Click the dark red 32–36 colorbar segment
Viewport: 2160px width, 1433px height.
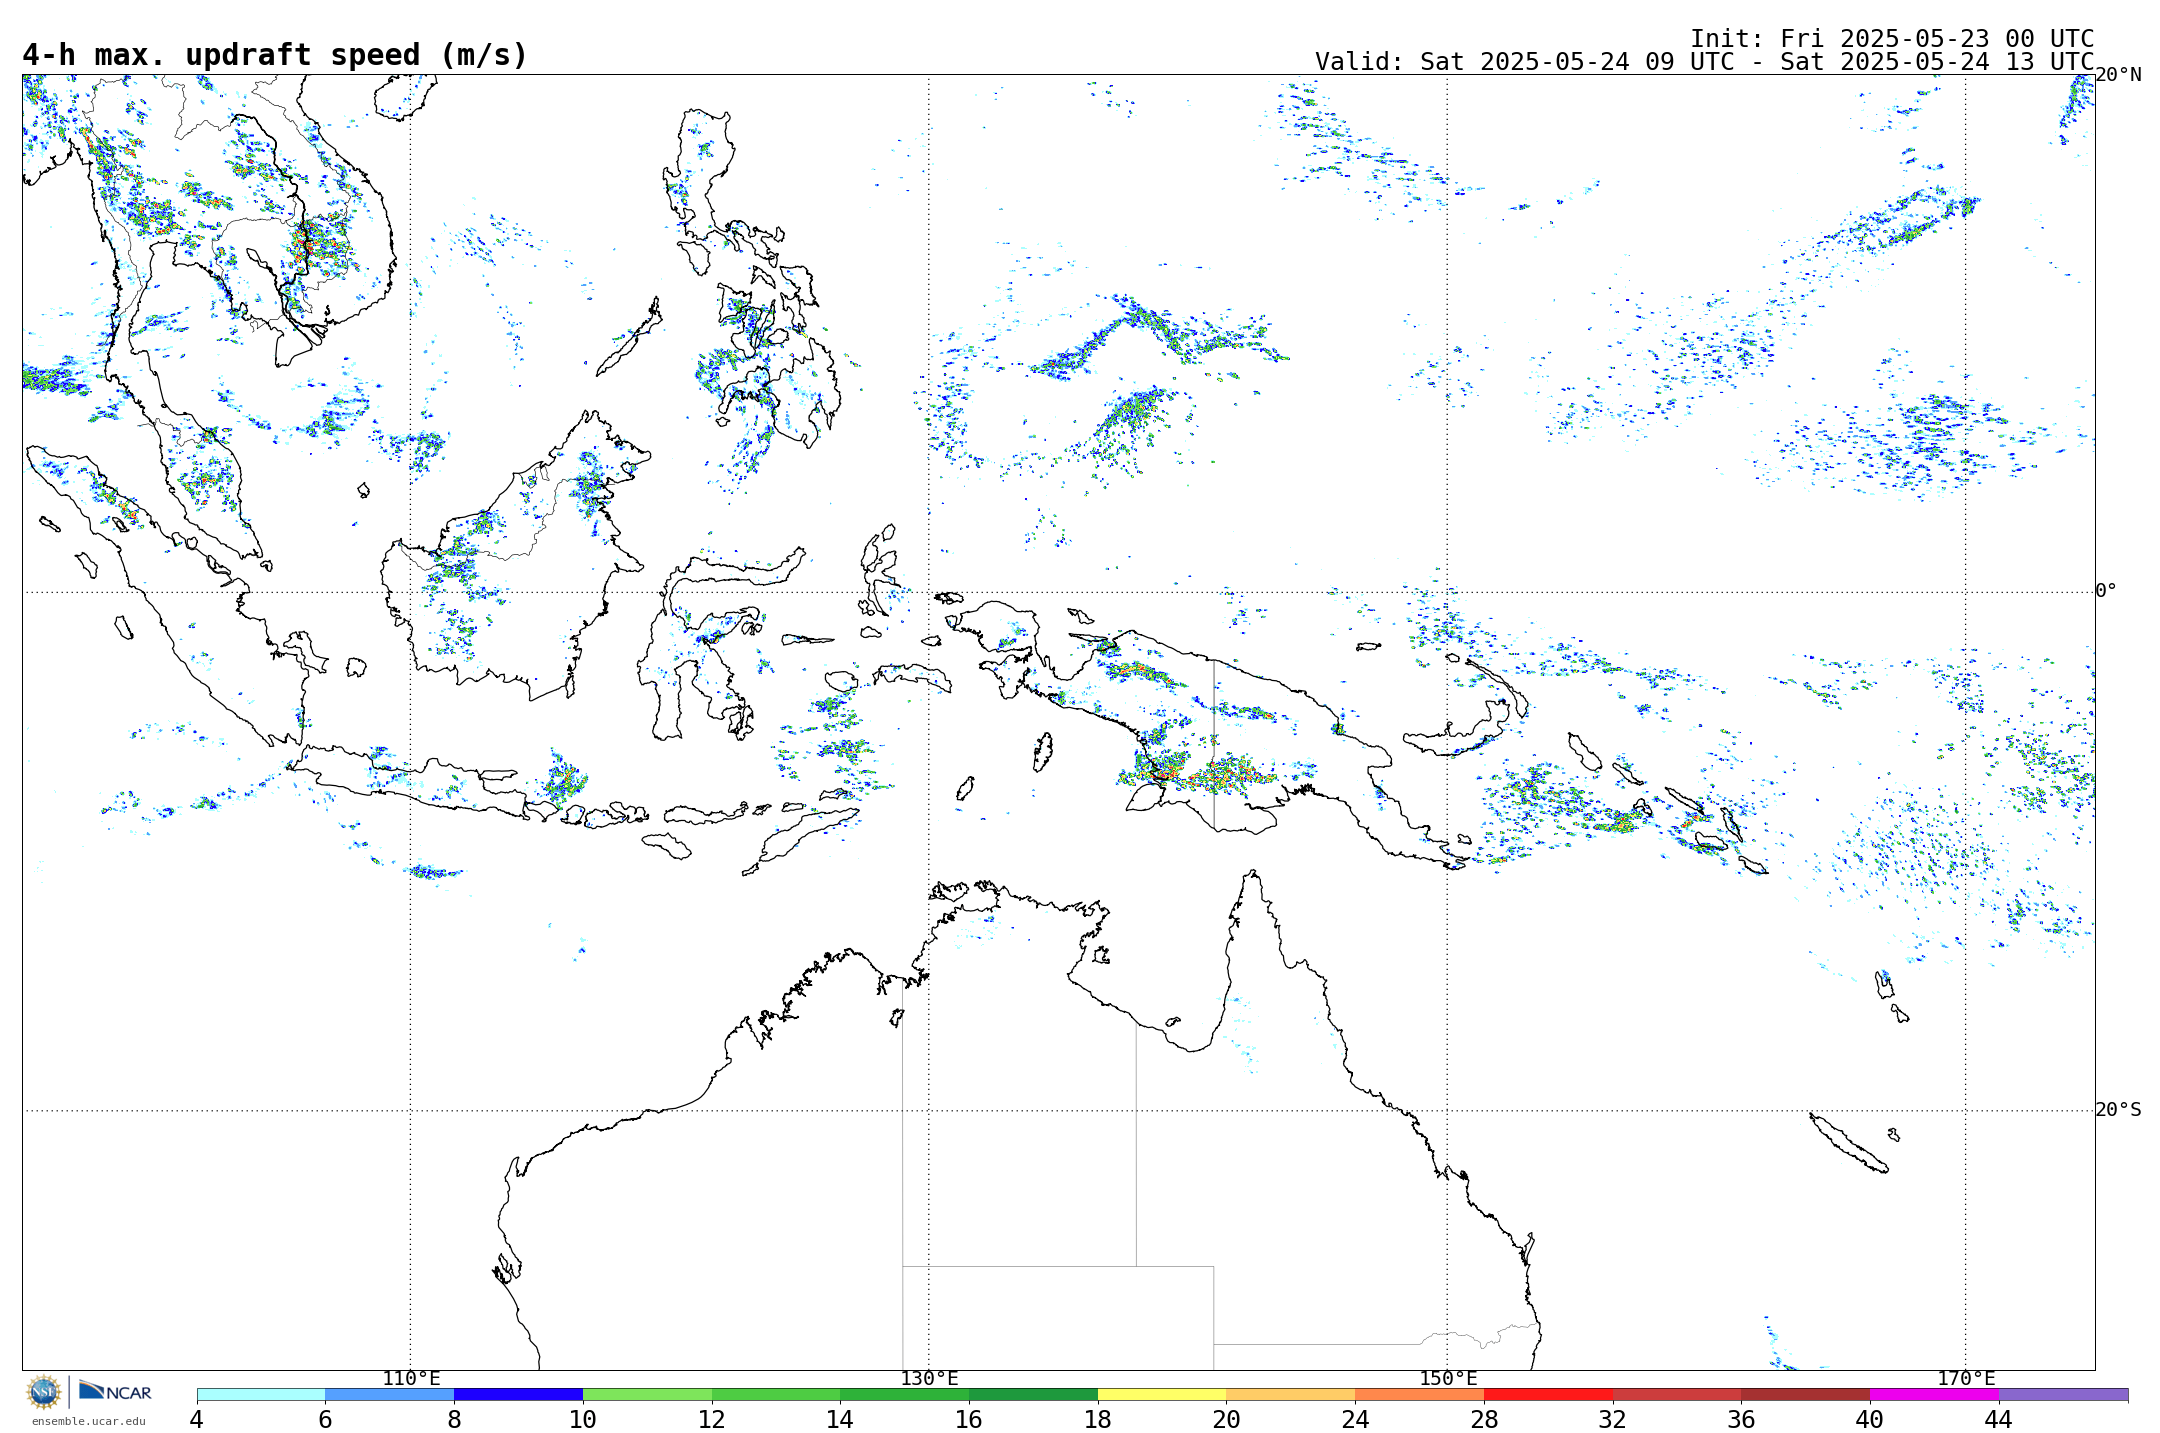tap(1677, 1394)
